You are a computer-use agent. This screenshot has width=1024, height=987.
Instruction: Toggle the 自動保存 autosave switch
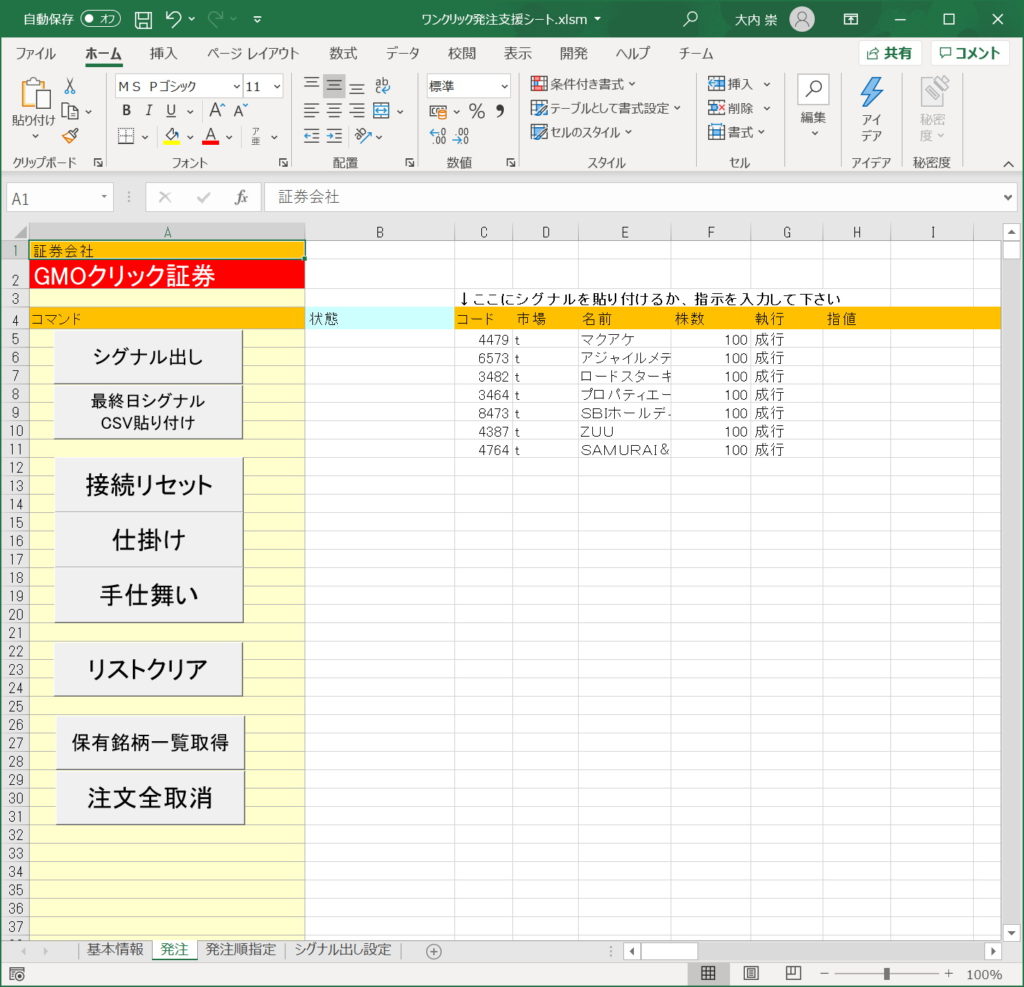(101, 19)
